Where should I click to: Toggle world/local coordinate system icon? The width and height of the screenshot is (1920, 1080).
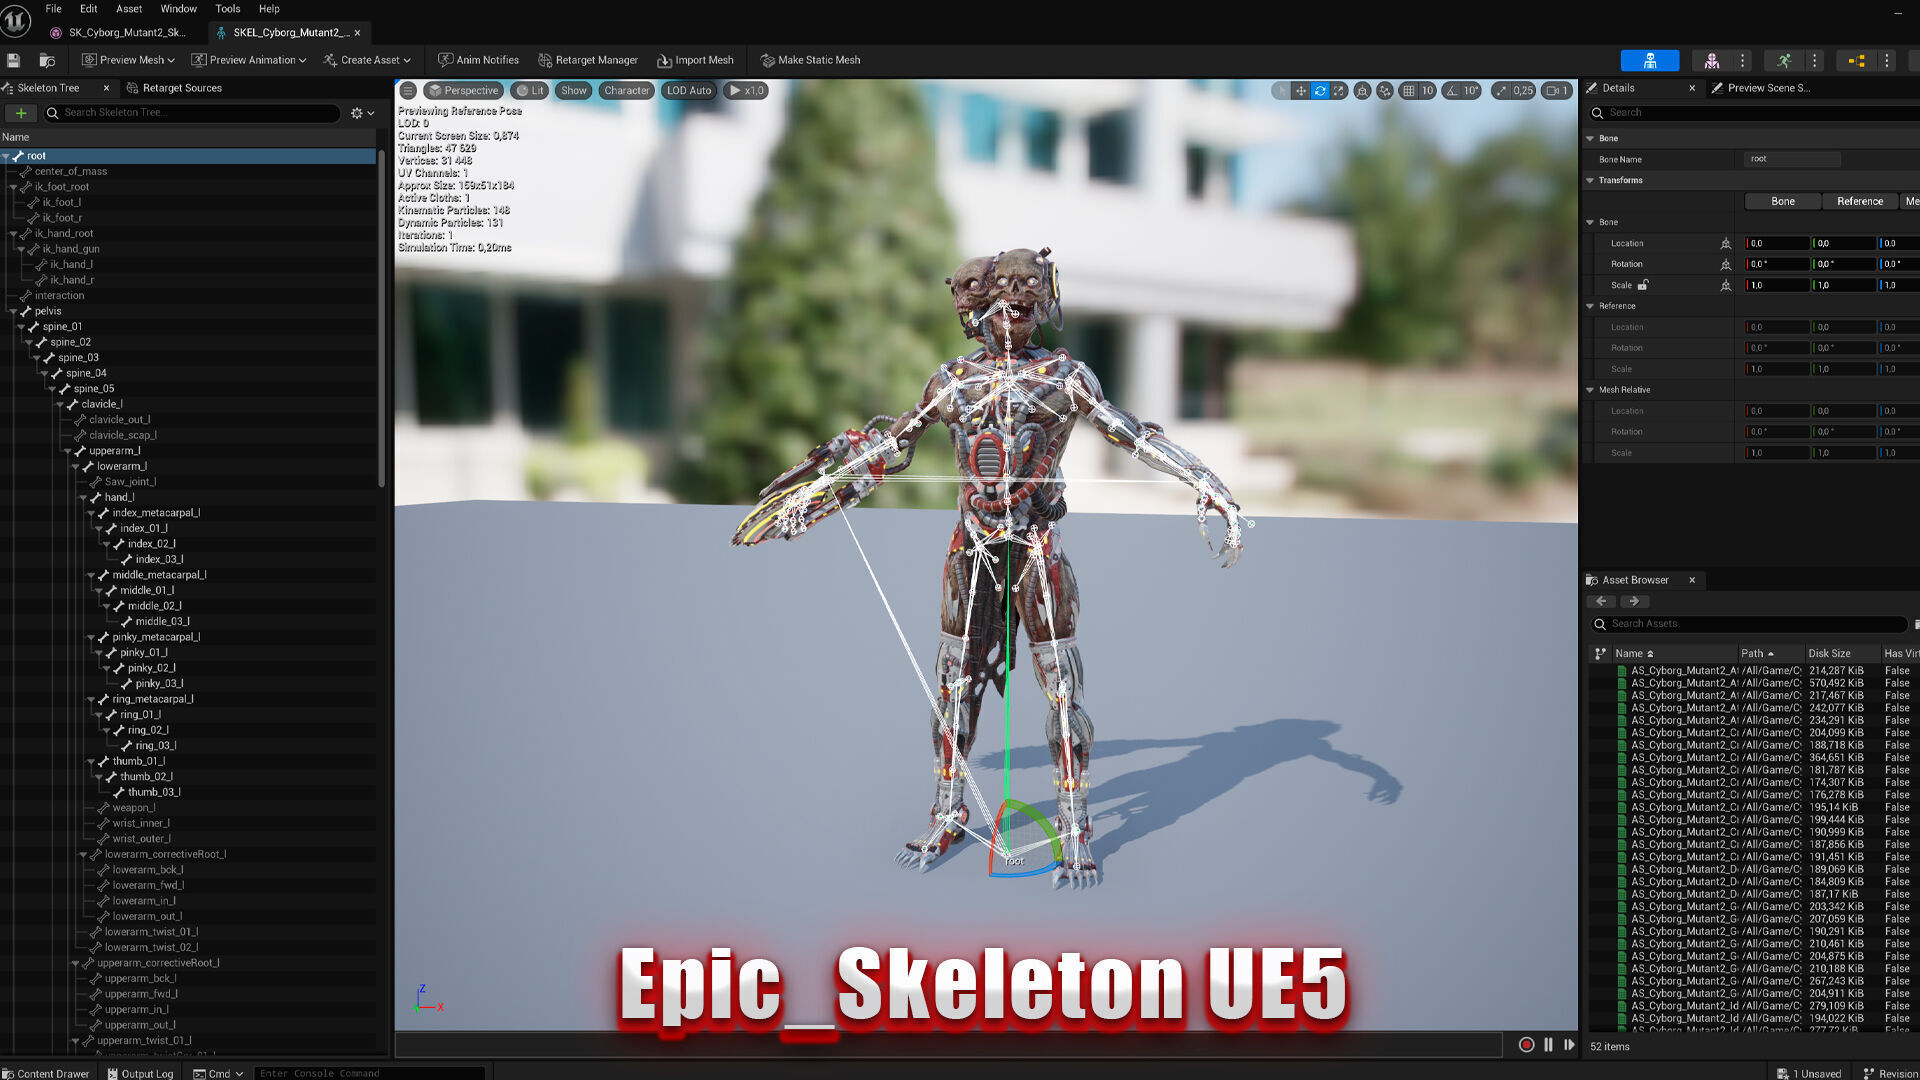[1362, 90]
